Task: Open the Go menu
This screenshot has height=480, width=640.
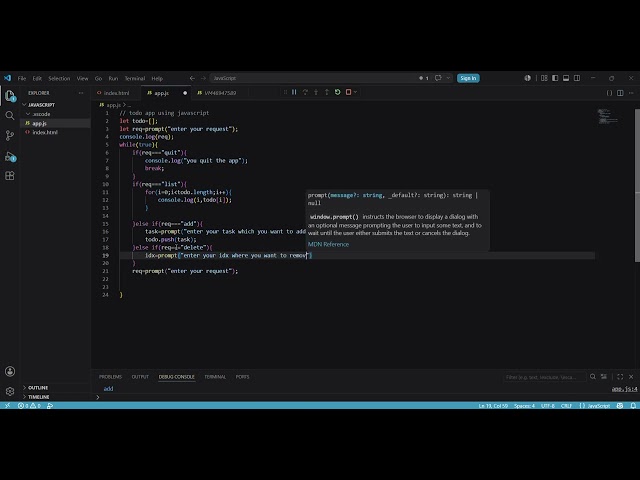Action: pos(98,78)
